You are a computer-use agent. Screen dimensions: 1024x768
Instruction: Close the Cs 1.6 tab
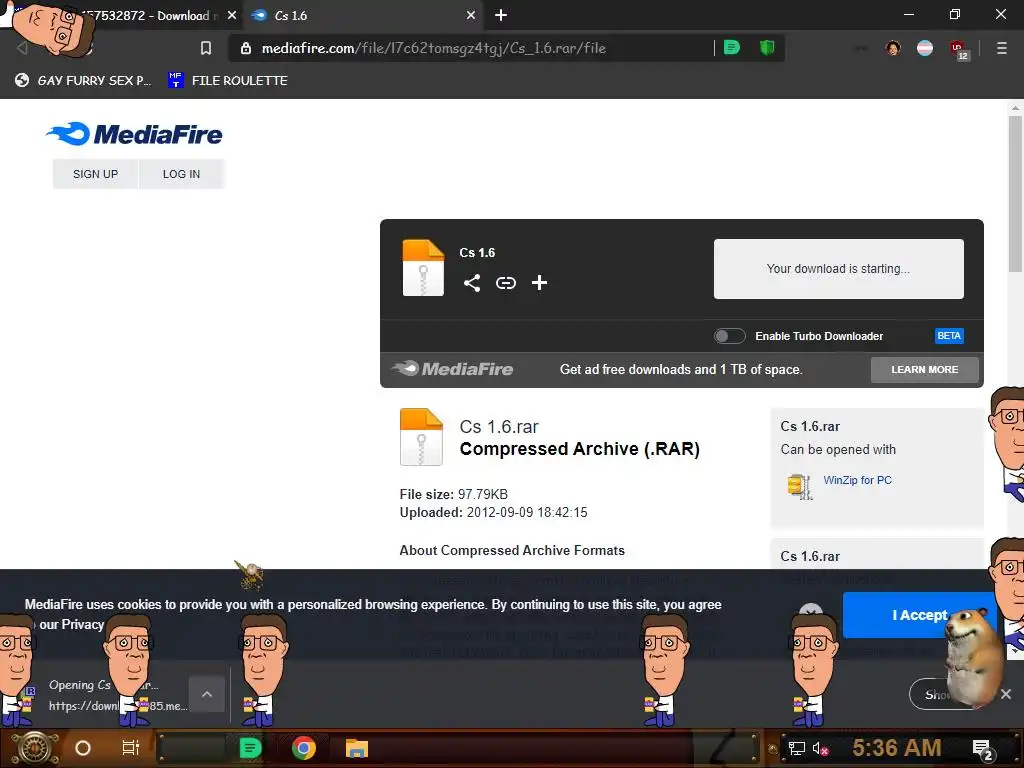coord(471,15)
